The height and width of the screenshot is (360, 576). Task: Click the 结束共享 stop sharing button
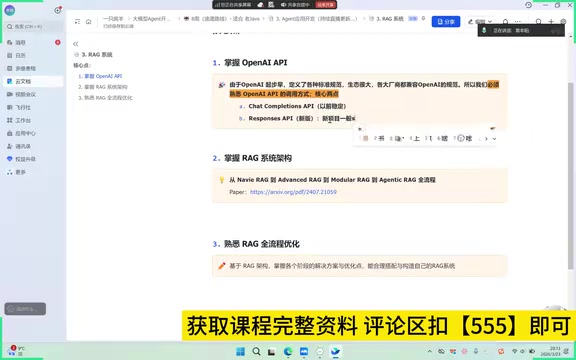(325, 5)
